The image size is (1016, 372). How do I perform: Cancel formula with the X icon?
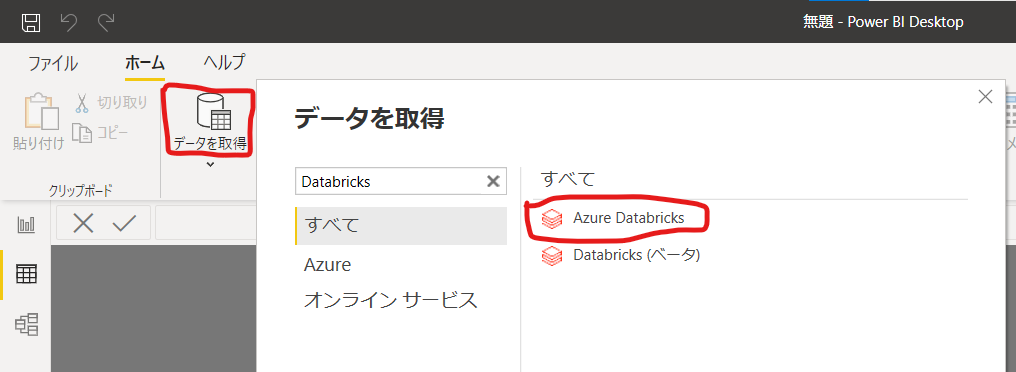point(83,224)
